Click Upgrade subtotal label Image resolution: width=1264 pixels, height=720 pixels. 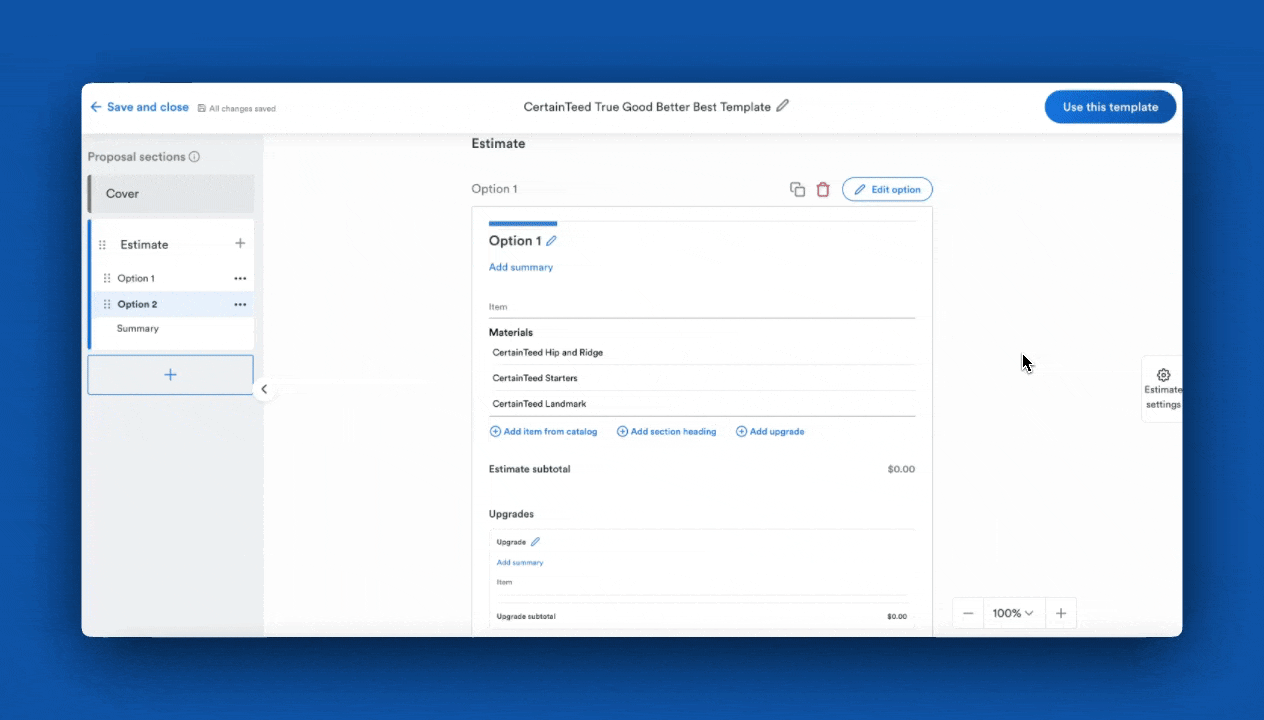point(526,617)
